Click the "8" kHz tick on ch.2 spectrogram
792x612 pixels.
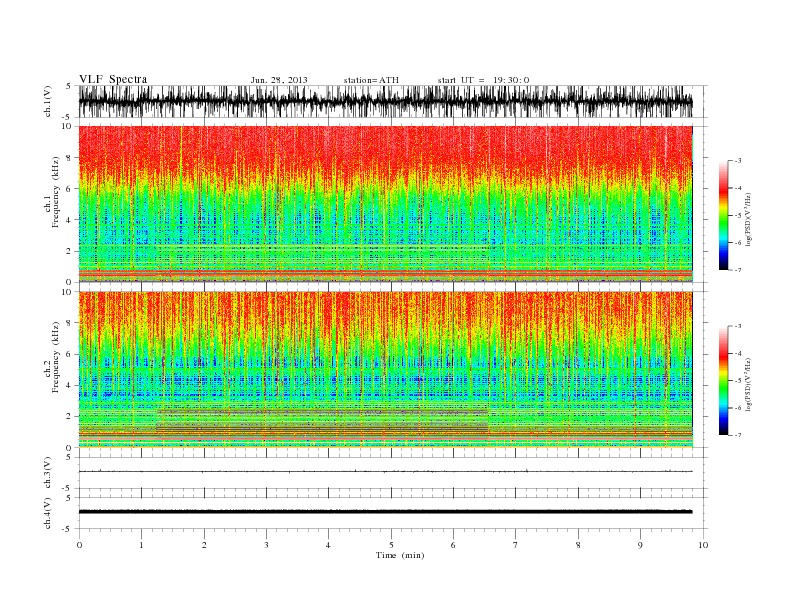70,323
